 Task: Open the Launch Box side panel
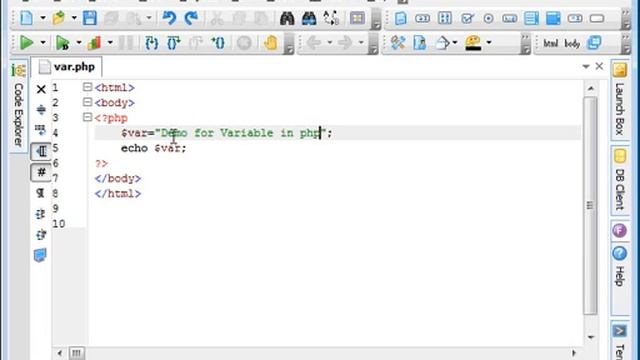click(620, 99)
